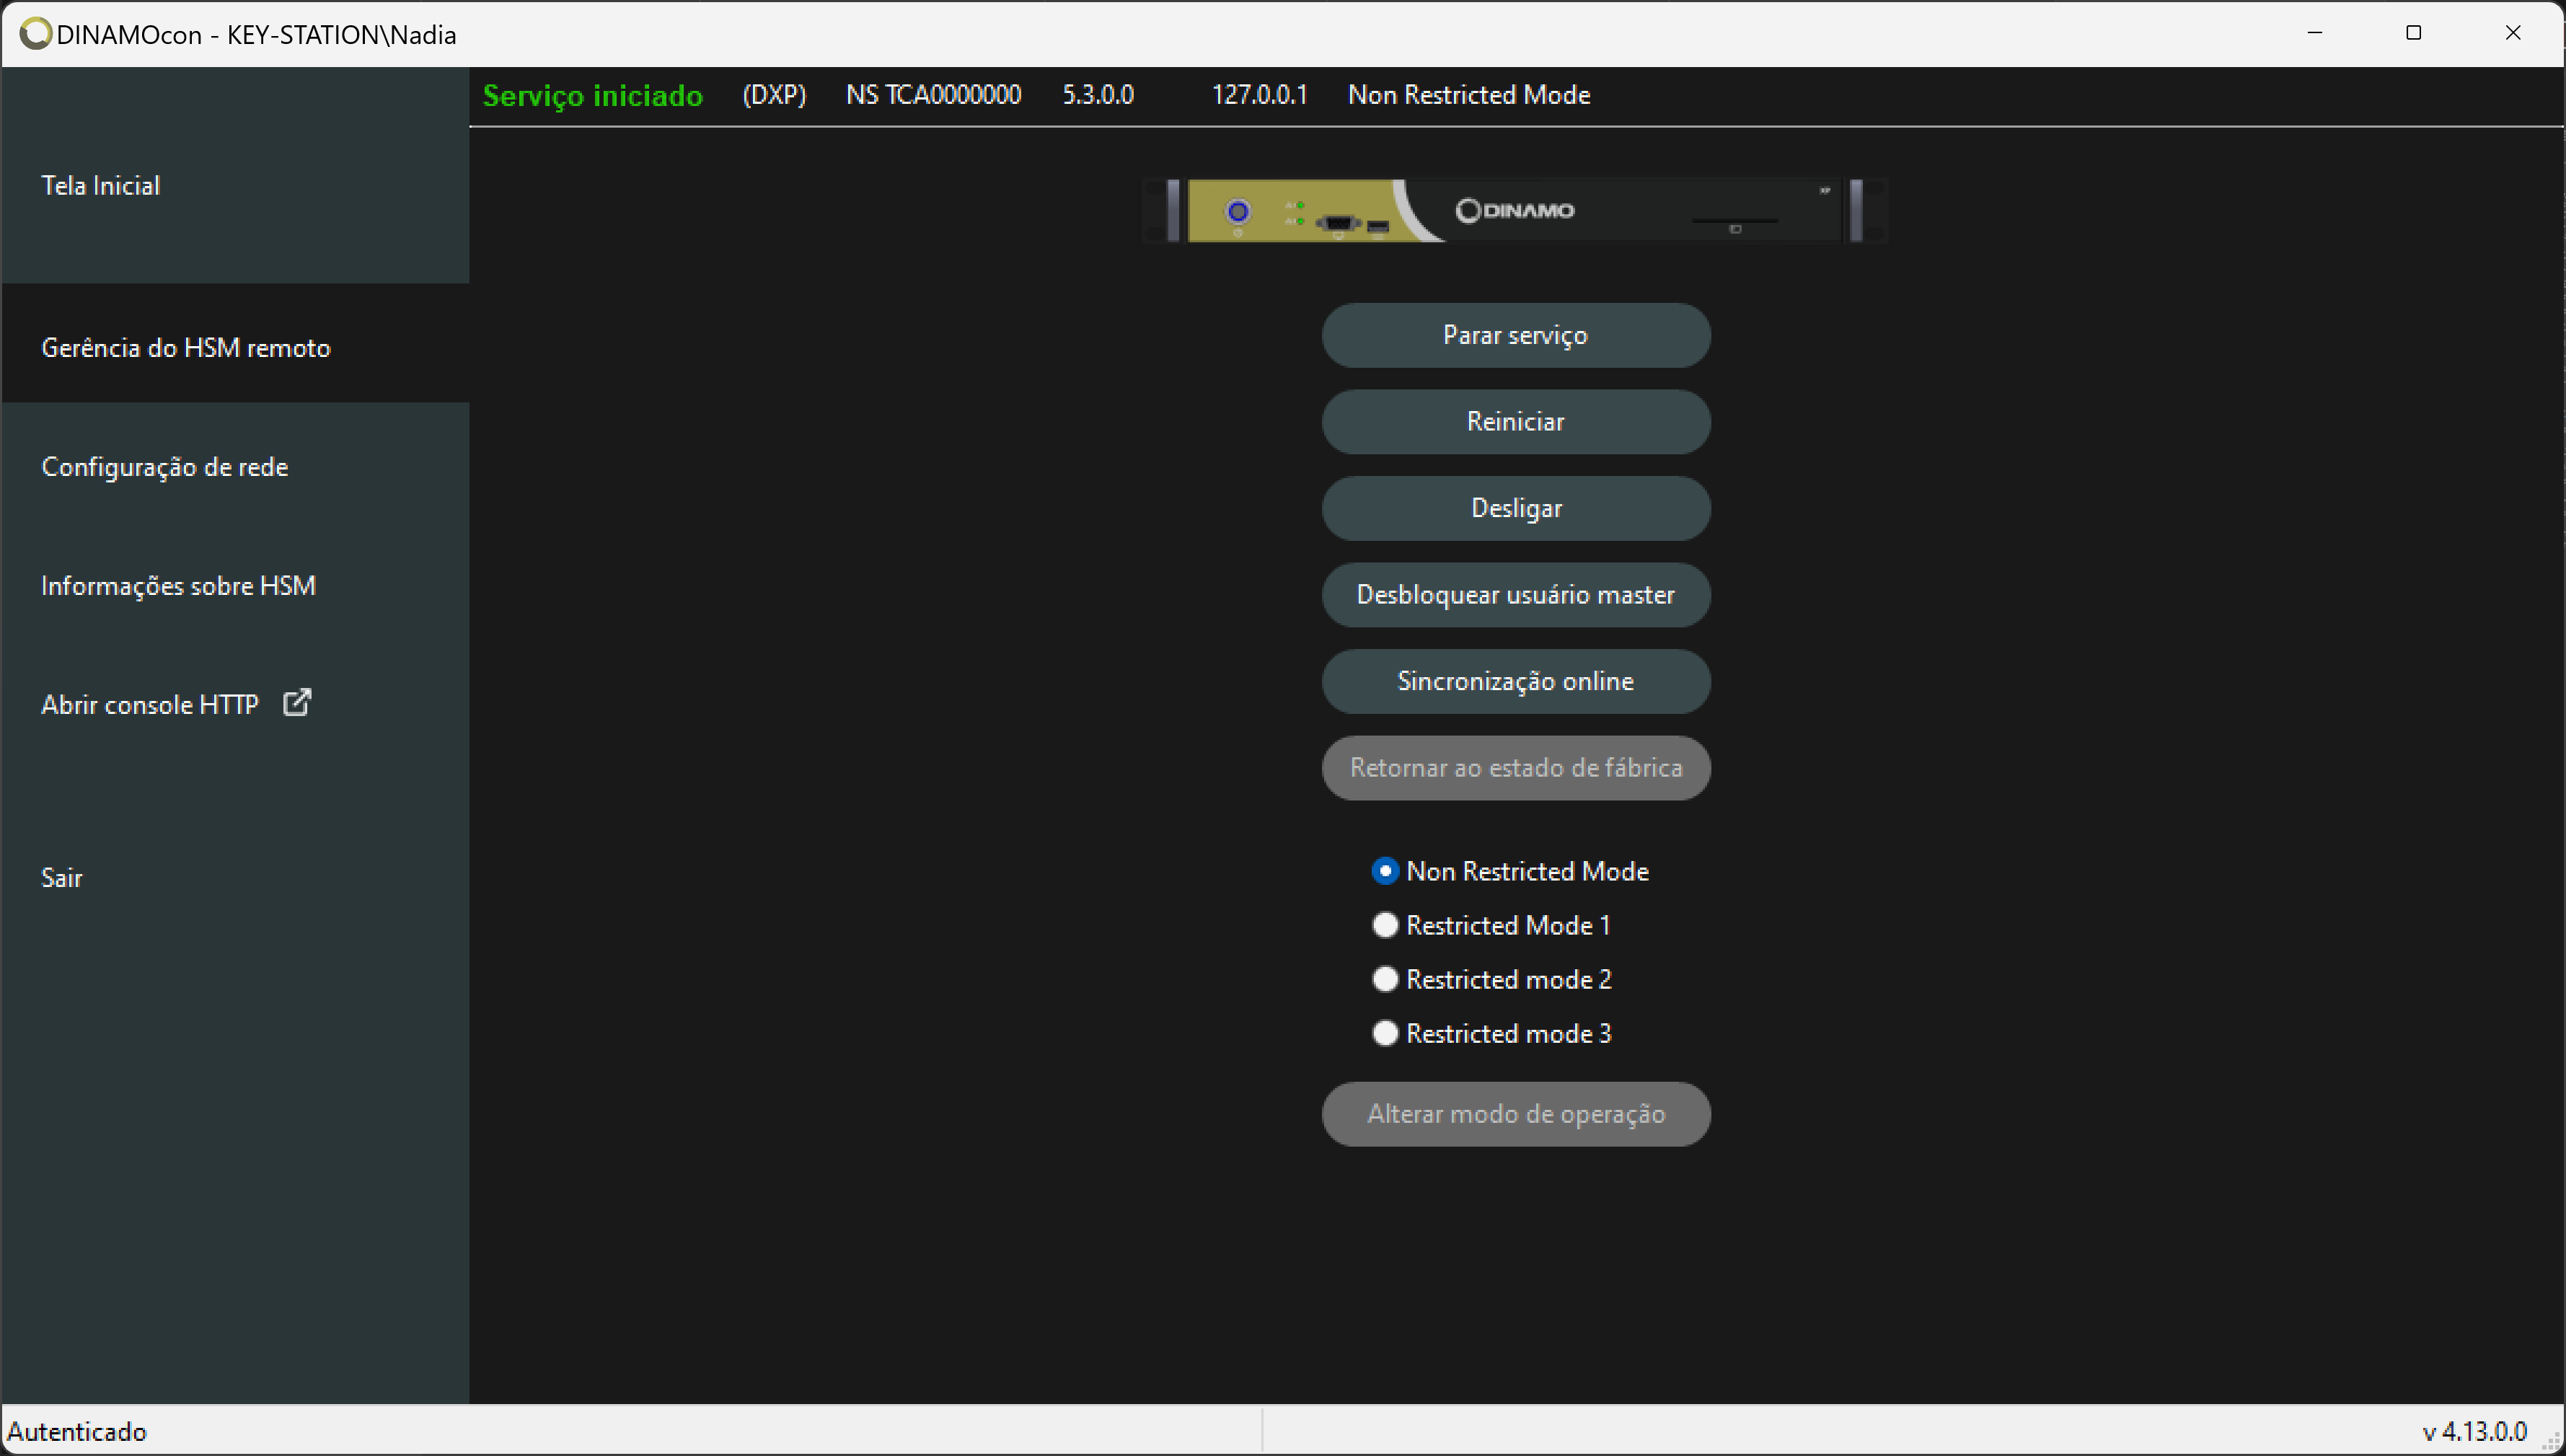This screenshot has width=2566, height=1456.
Task: Click Sair logout icon
Action: pos(62,878)
